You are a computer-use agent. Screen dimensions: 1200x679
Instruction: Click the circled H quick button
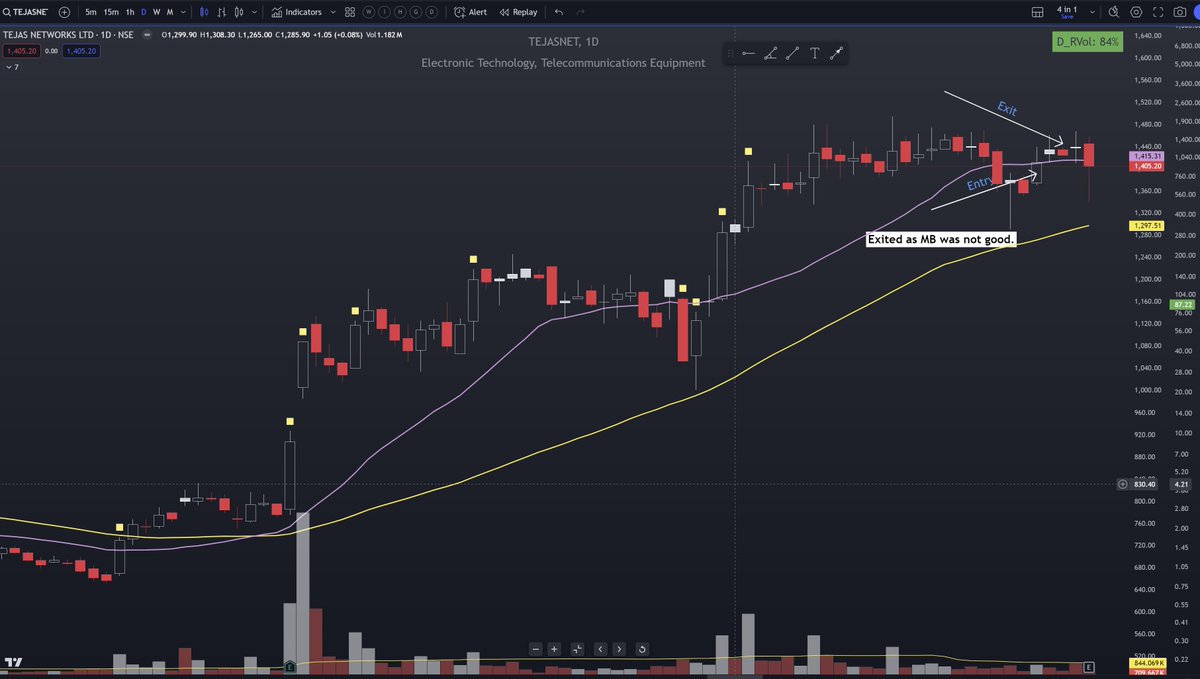[x=400, y=12]
